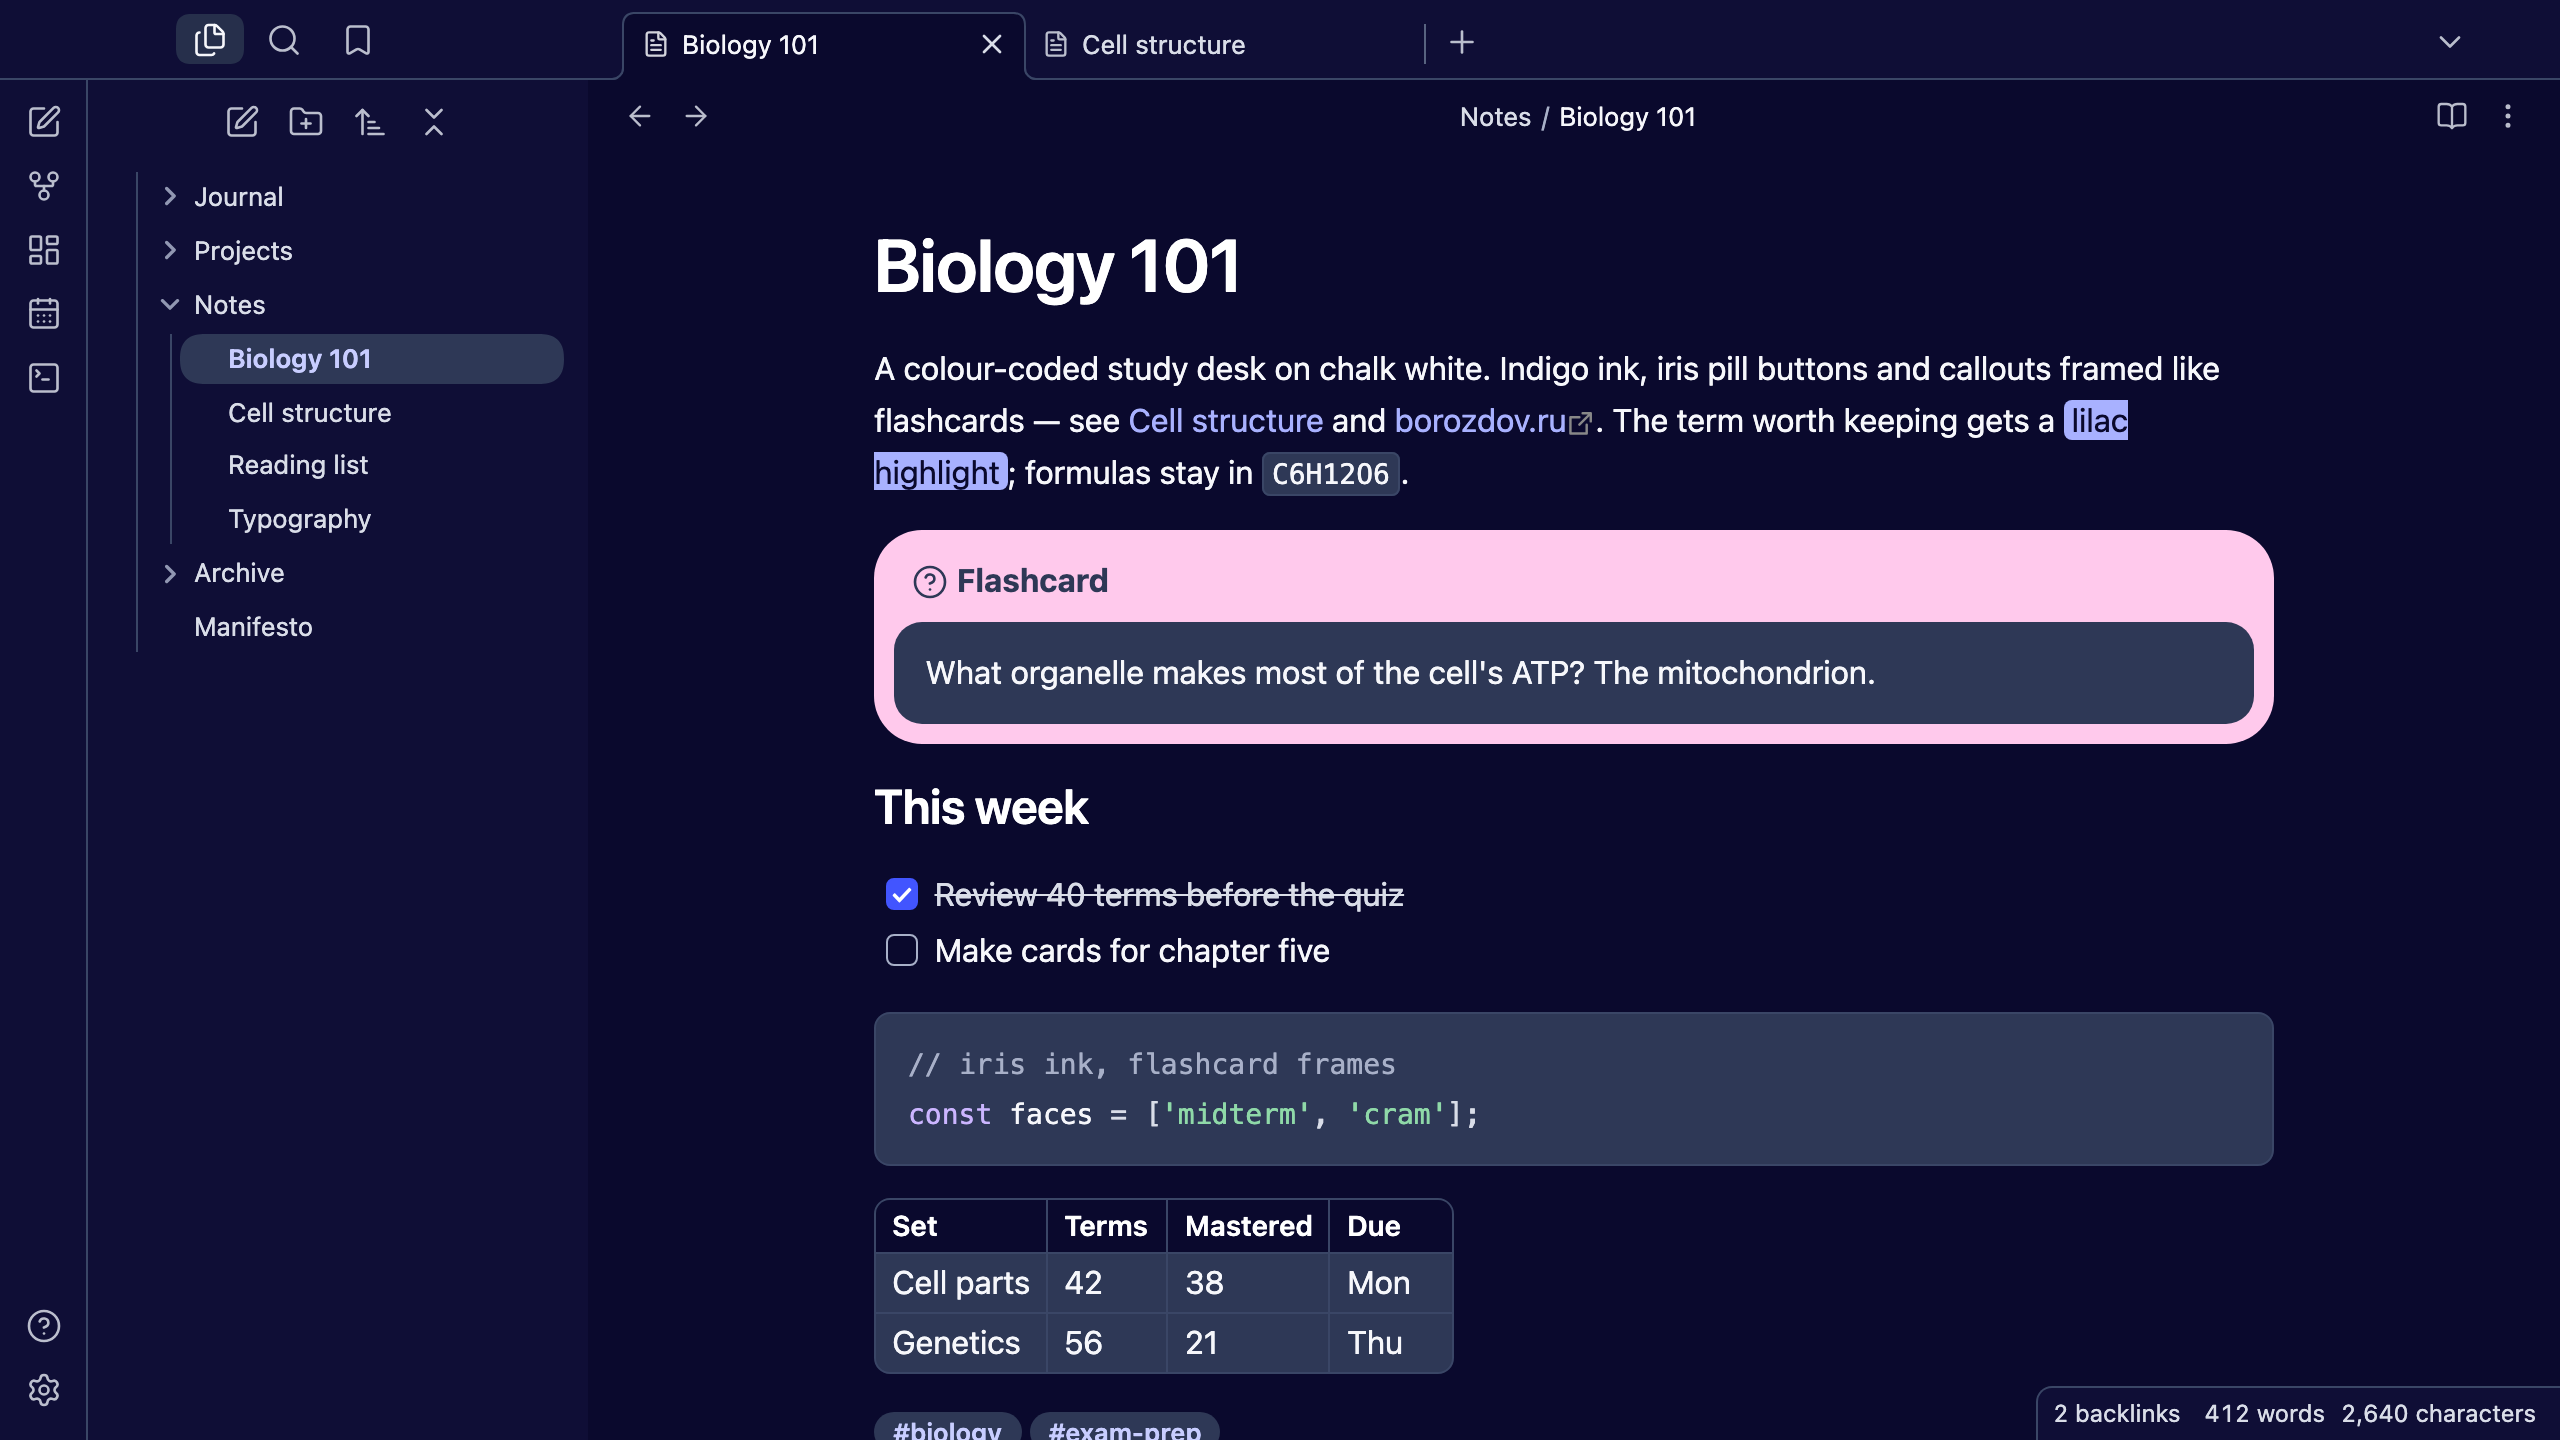
Task: Select the Biology 101 tab
Action: point(824,45)
